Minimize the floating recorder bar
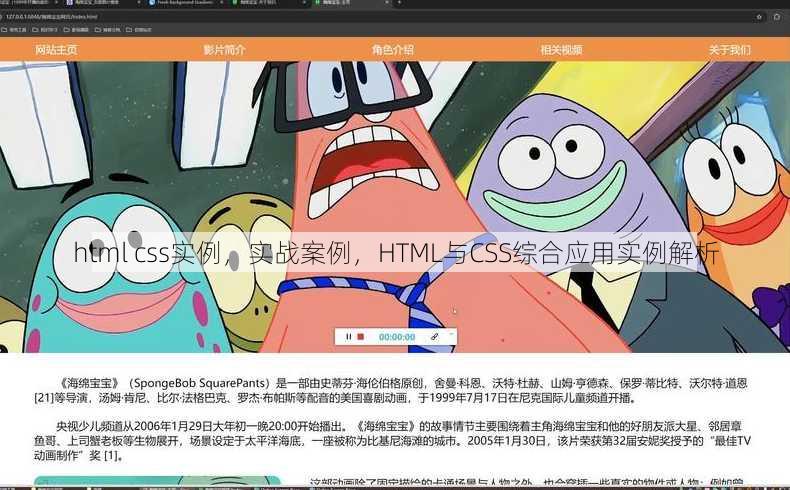 (451, 333)
